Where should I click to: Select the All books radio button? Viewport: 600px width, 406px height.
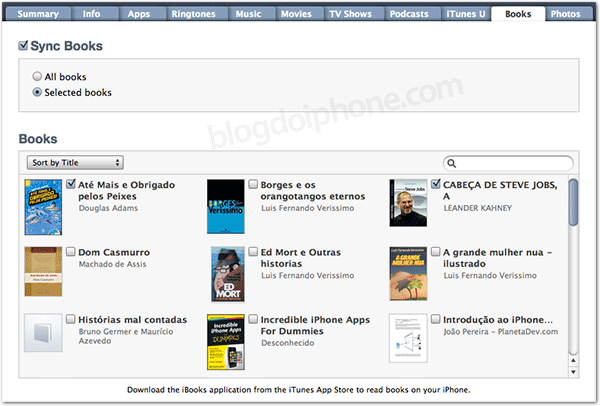pos(37,77)
